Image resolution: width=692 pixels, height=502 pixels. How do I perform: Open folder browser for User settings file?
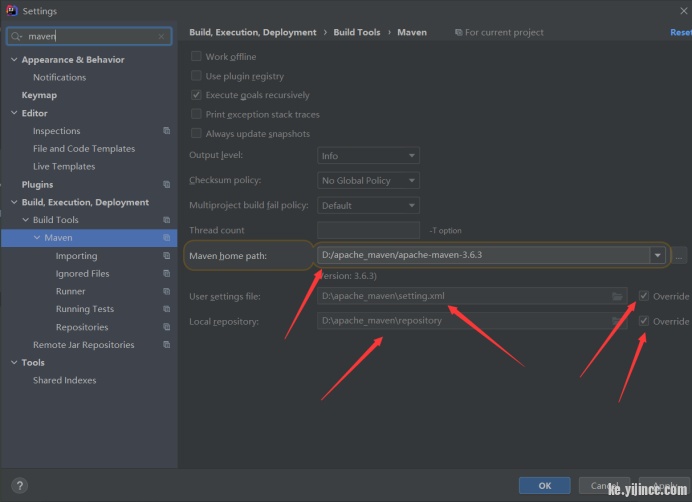pos(617,296)
